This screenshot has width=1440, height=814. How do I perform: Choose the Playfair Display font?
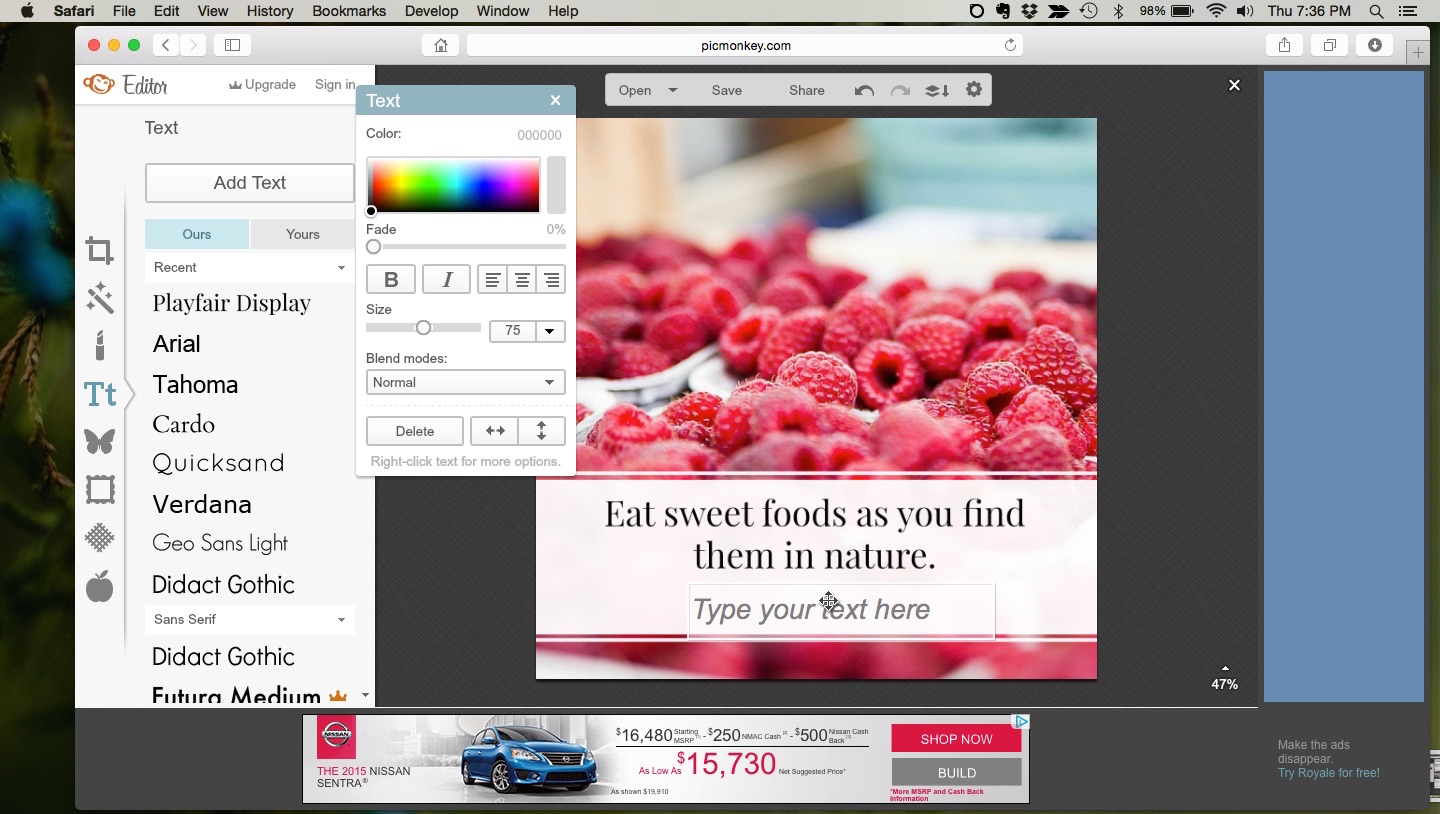pyautogui.click(x=232, y=303)
